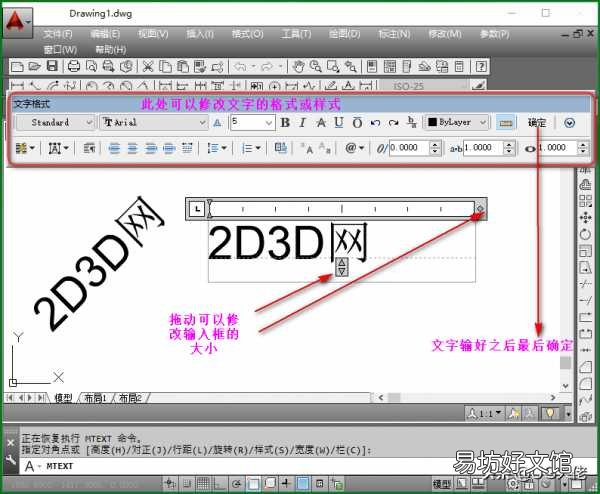Click the L tab-stop selector on ruler
The image size is (600, 494).
tap(197, 209)
